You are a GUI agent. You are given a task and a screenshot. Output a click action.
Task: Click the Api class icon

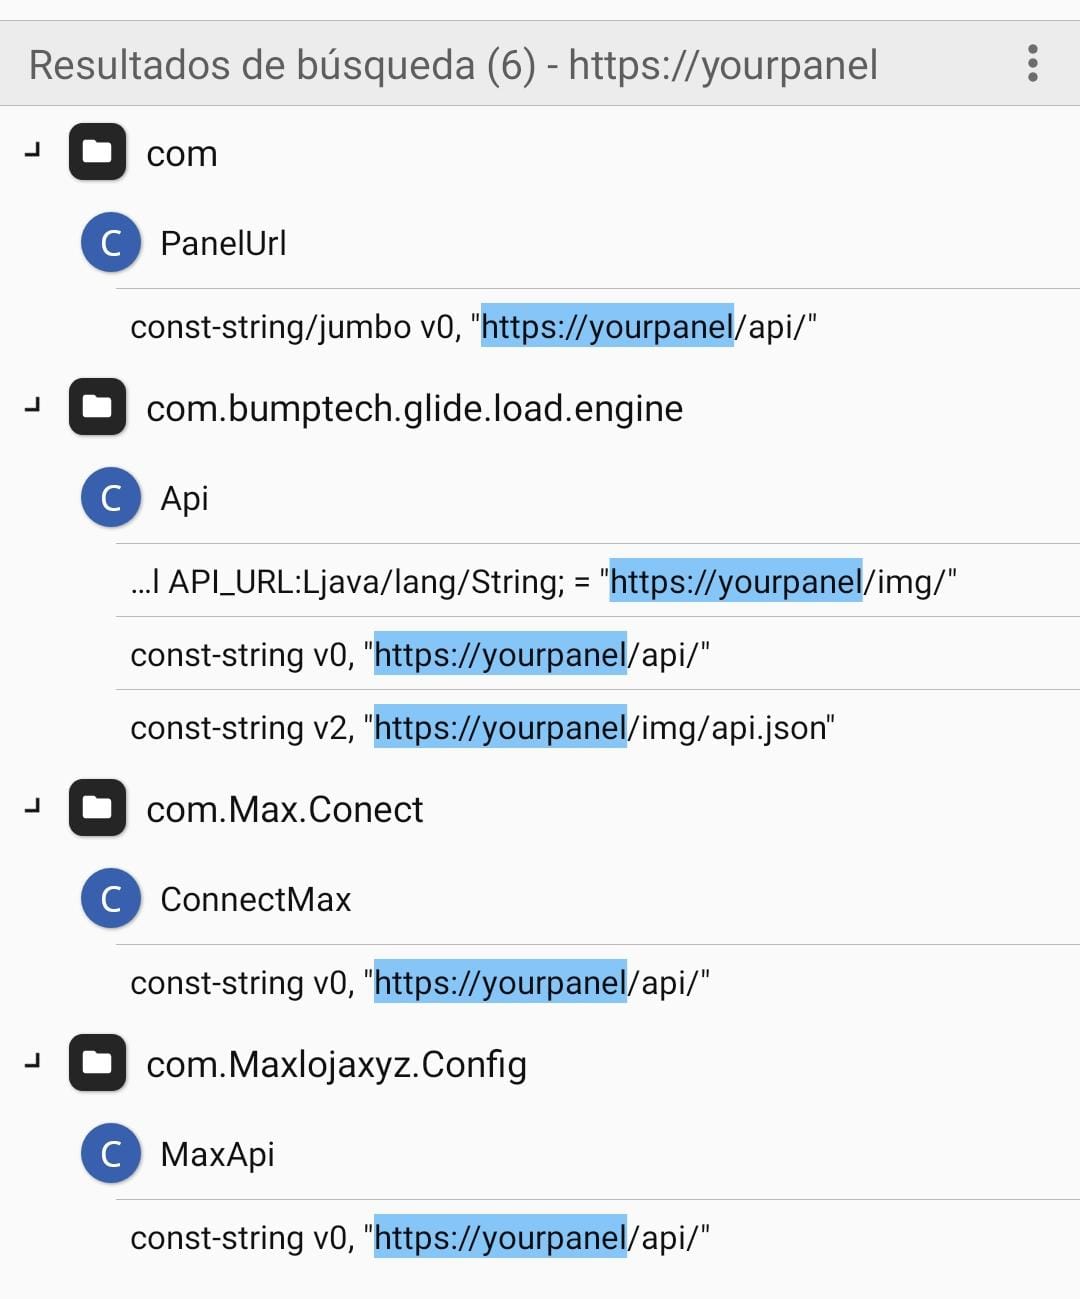pyautogui.click(x=111, y=497)
